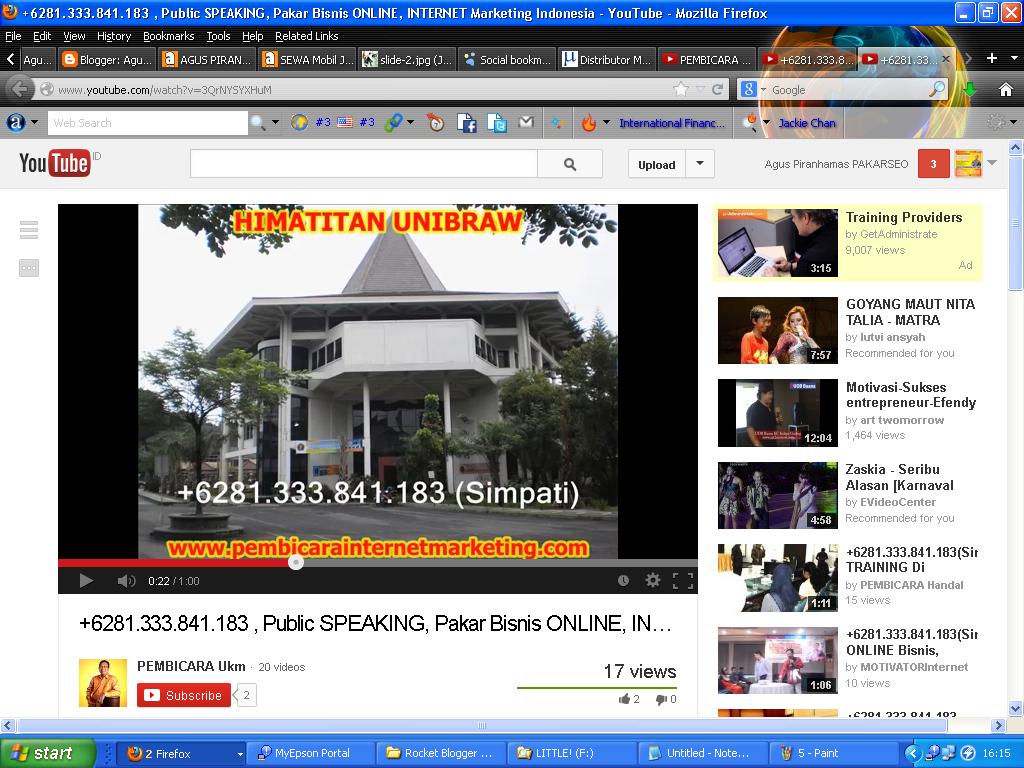Go to the Firefox home page

[x=1006, y=89]
